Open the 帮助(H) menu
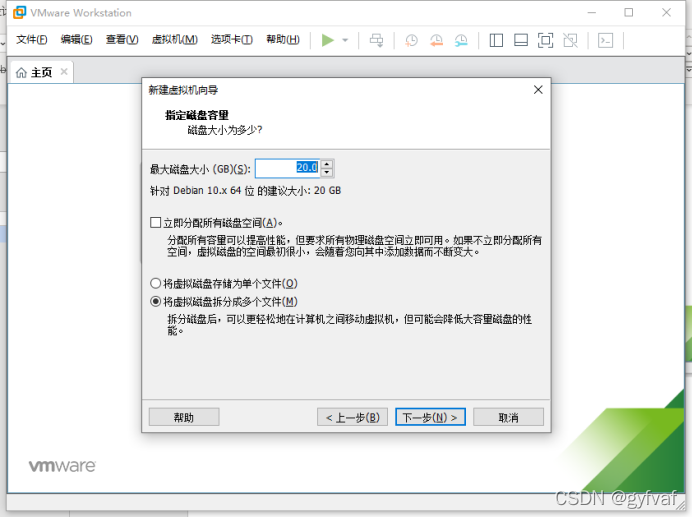This screenshot has height=518, width=693. tap(283, 40)
